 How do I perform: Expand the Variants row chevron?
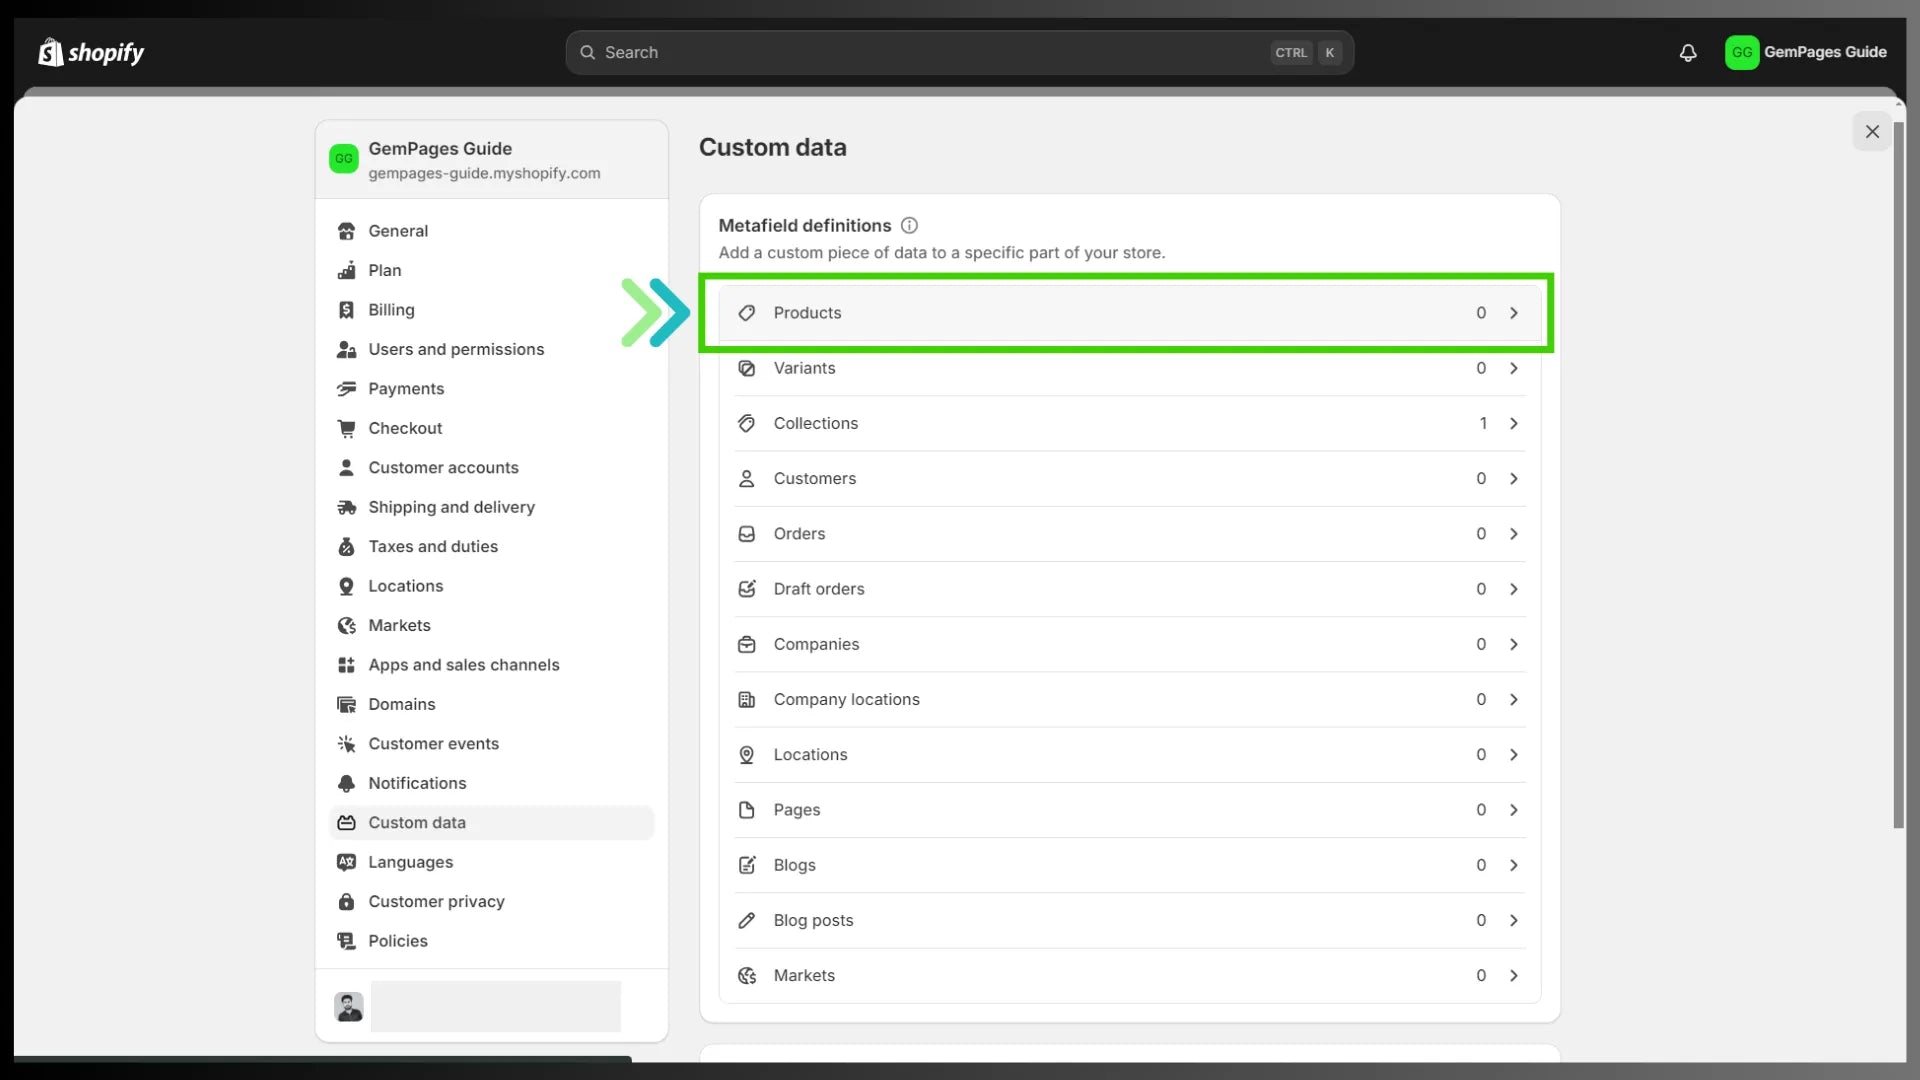pos(1514,368)
